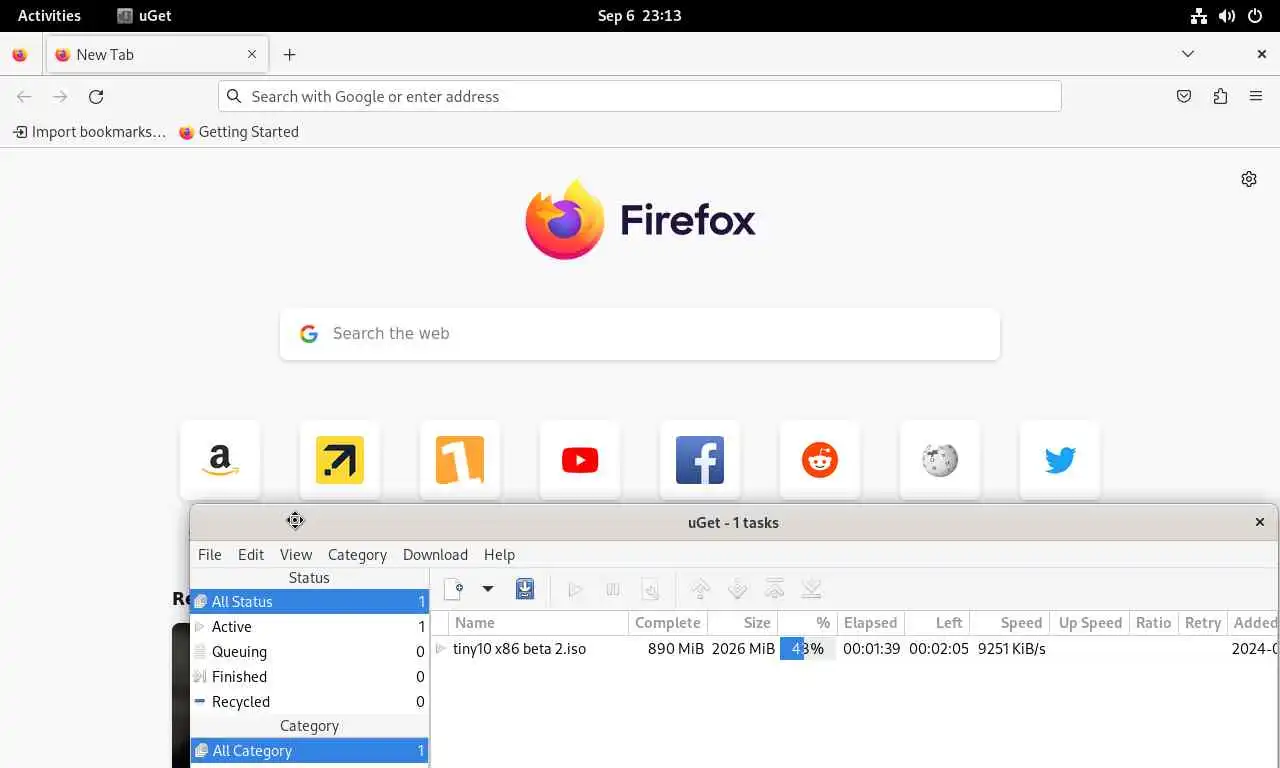
Task: Open the Wikipedia shortcut tile
Action: (940, 460)
